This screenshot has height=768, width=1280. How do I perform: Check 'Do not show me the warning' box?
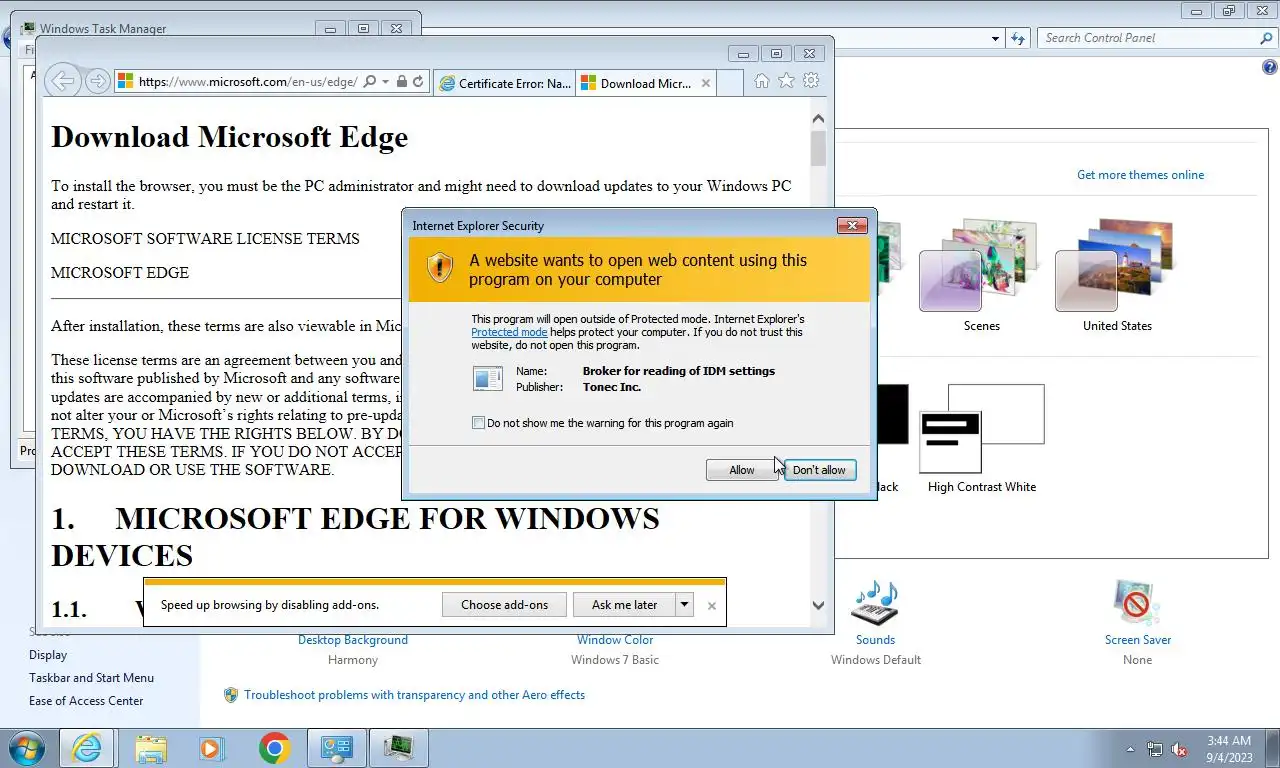(478, 423)
